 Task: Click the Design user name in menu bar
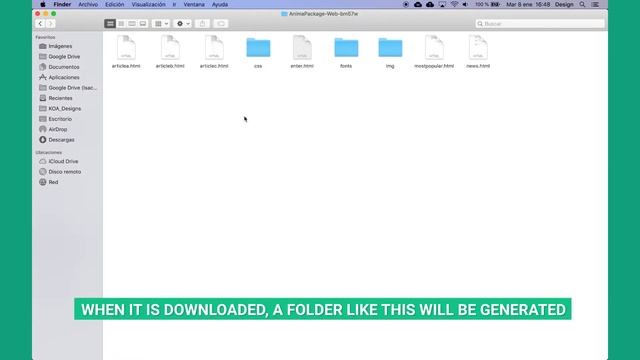pyautogui.click(x=564, y=4)
